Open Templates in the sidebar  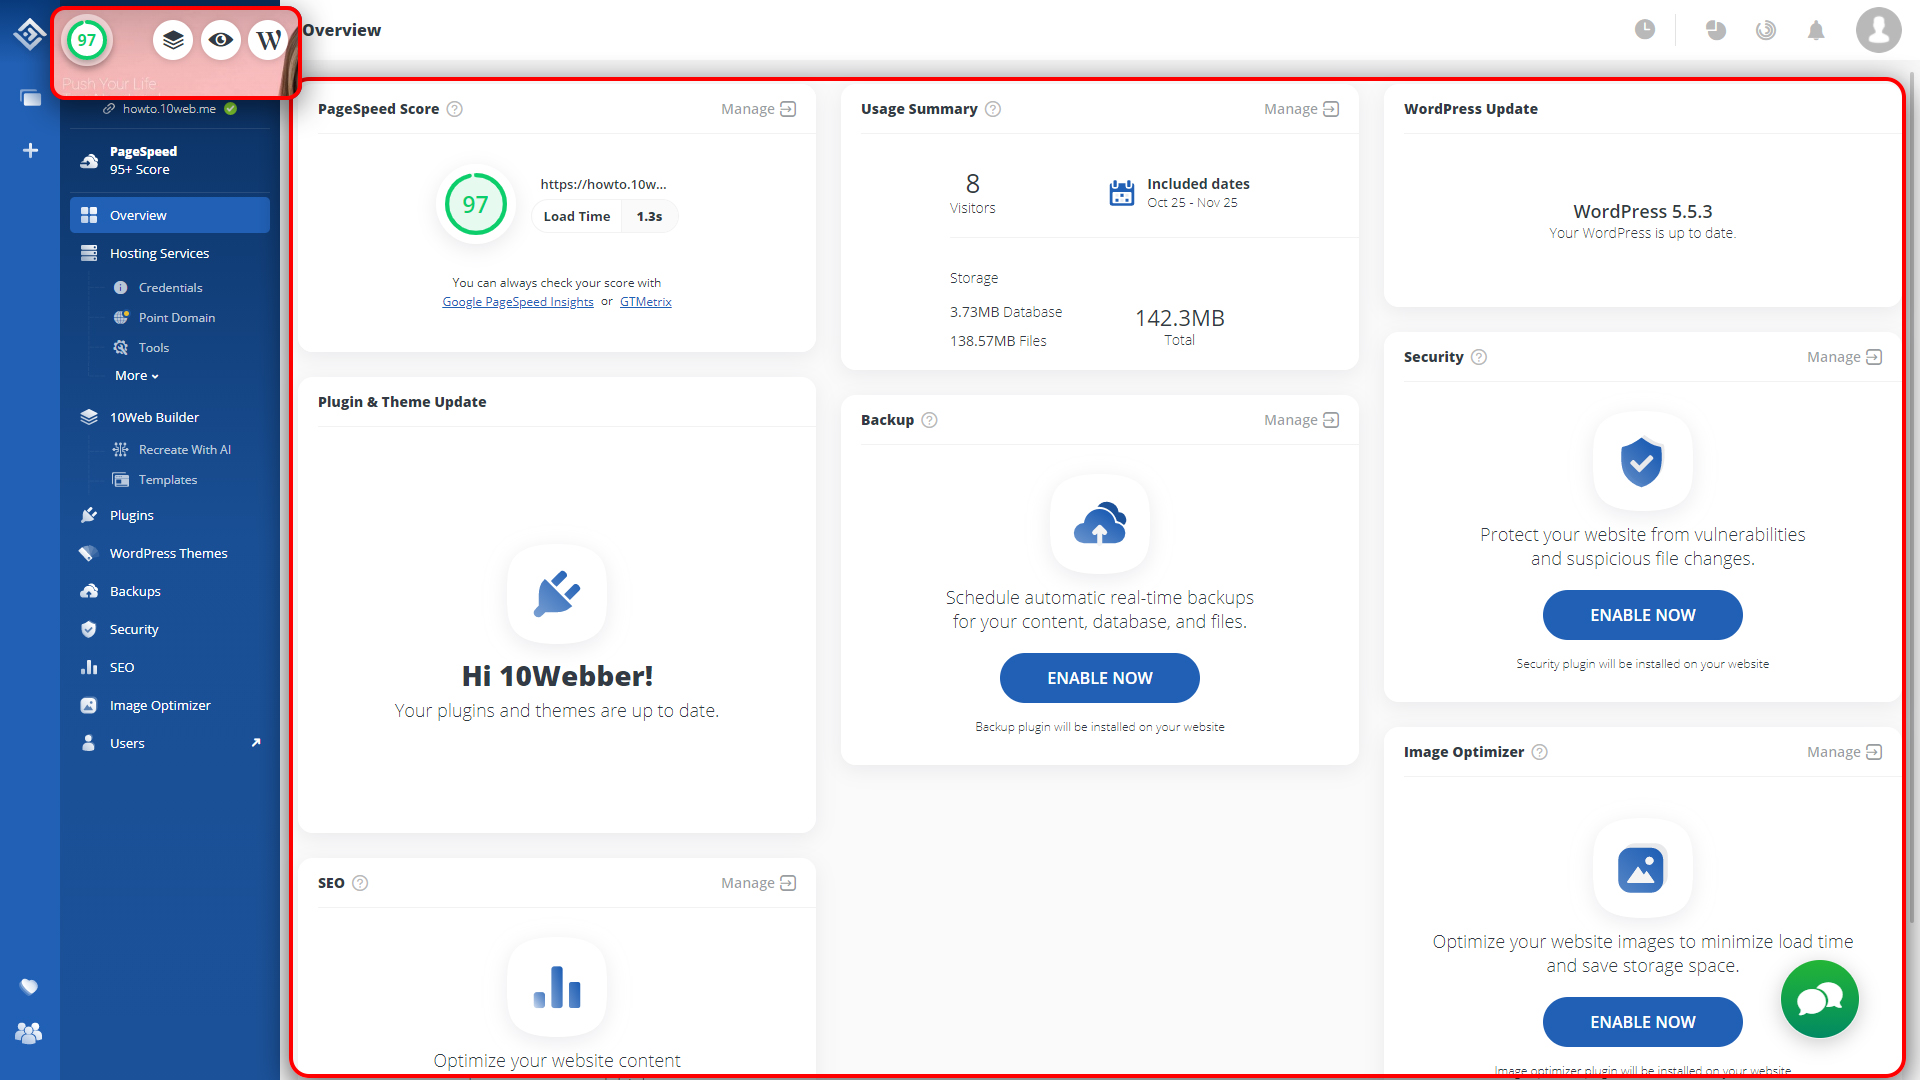[167, 480]
